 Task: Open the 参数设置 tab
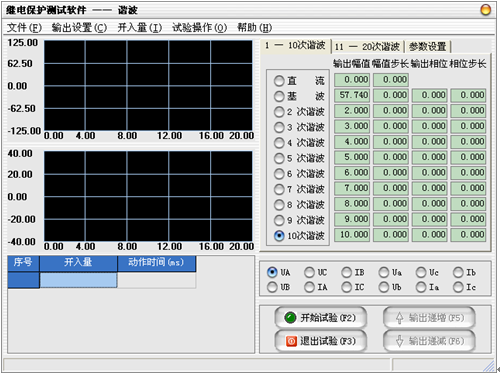428,47
